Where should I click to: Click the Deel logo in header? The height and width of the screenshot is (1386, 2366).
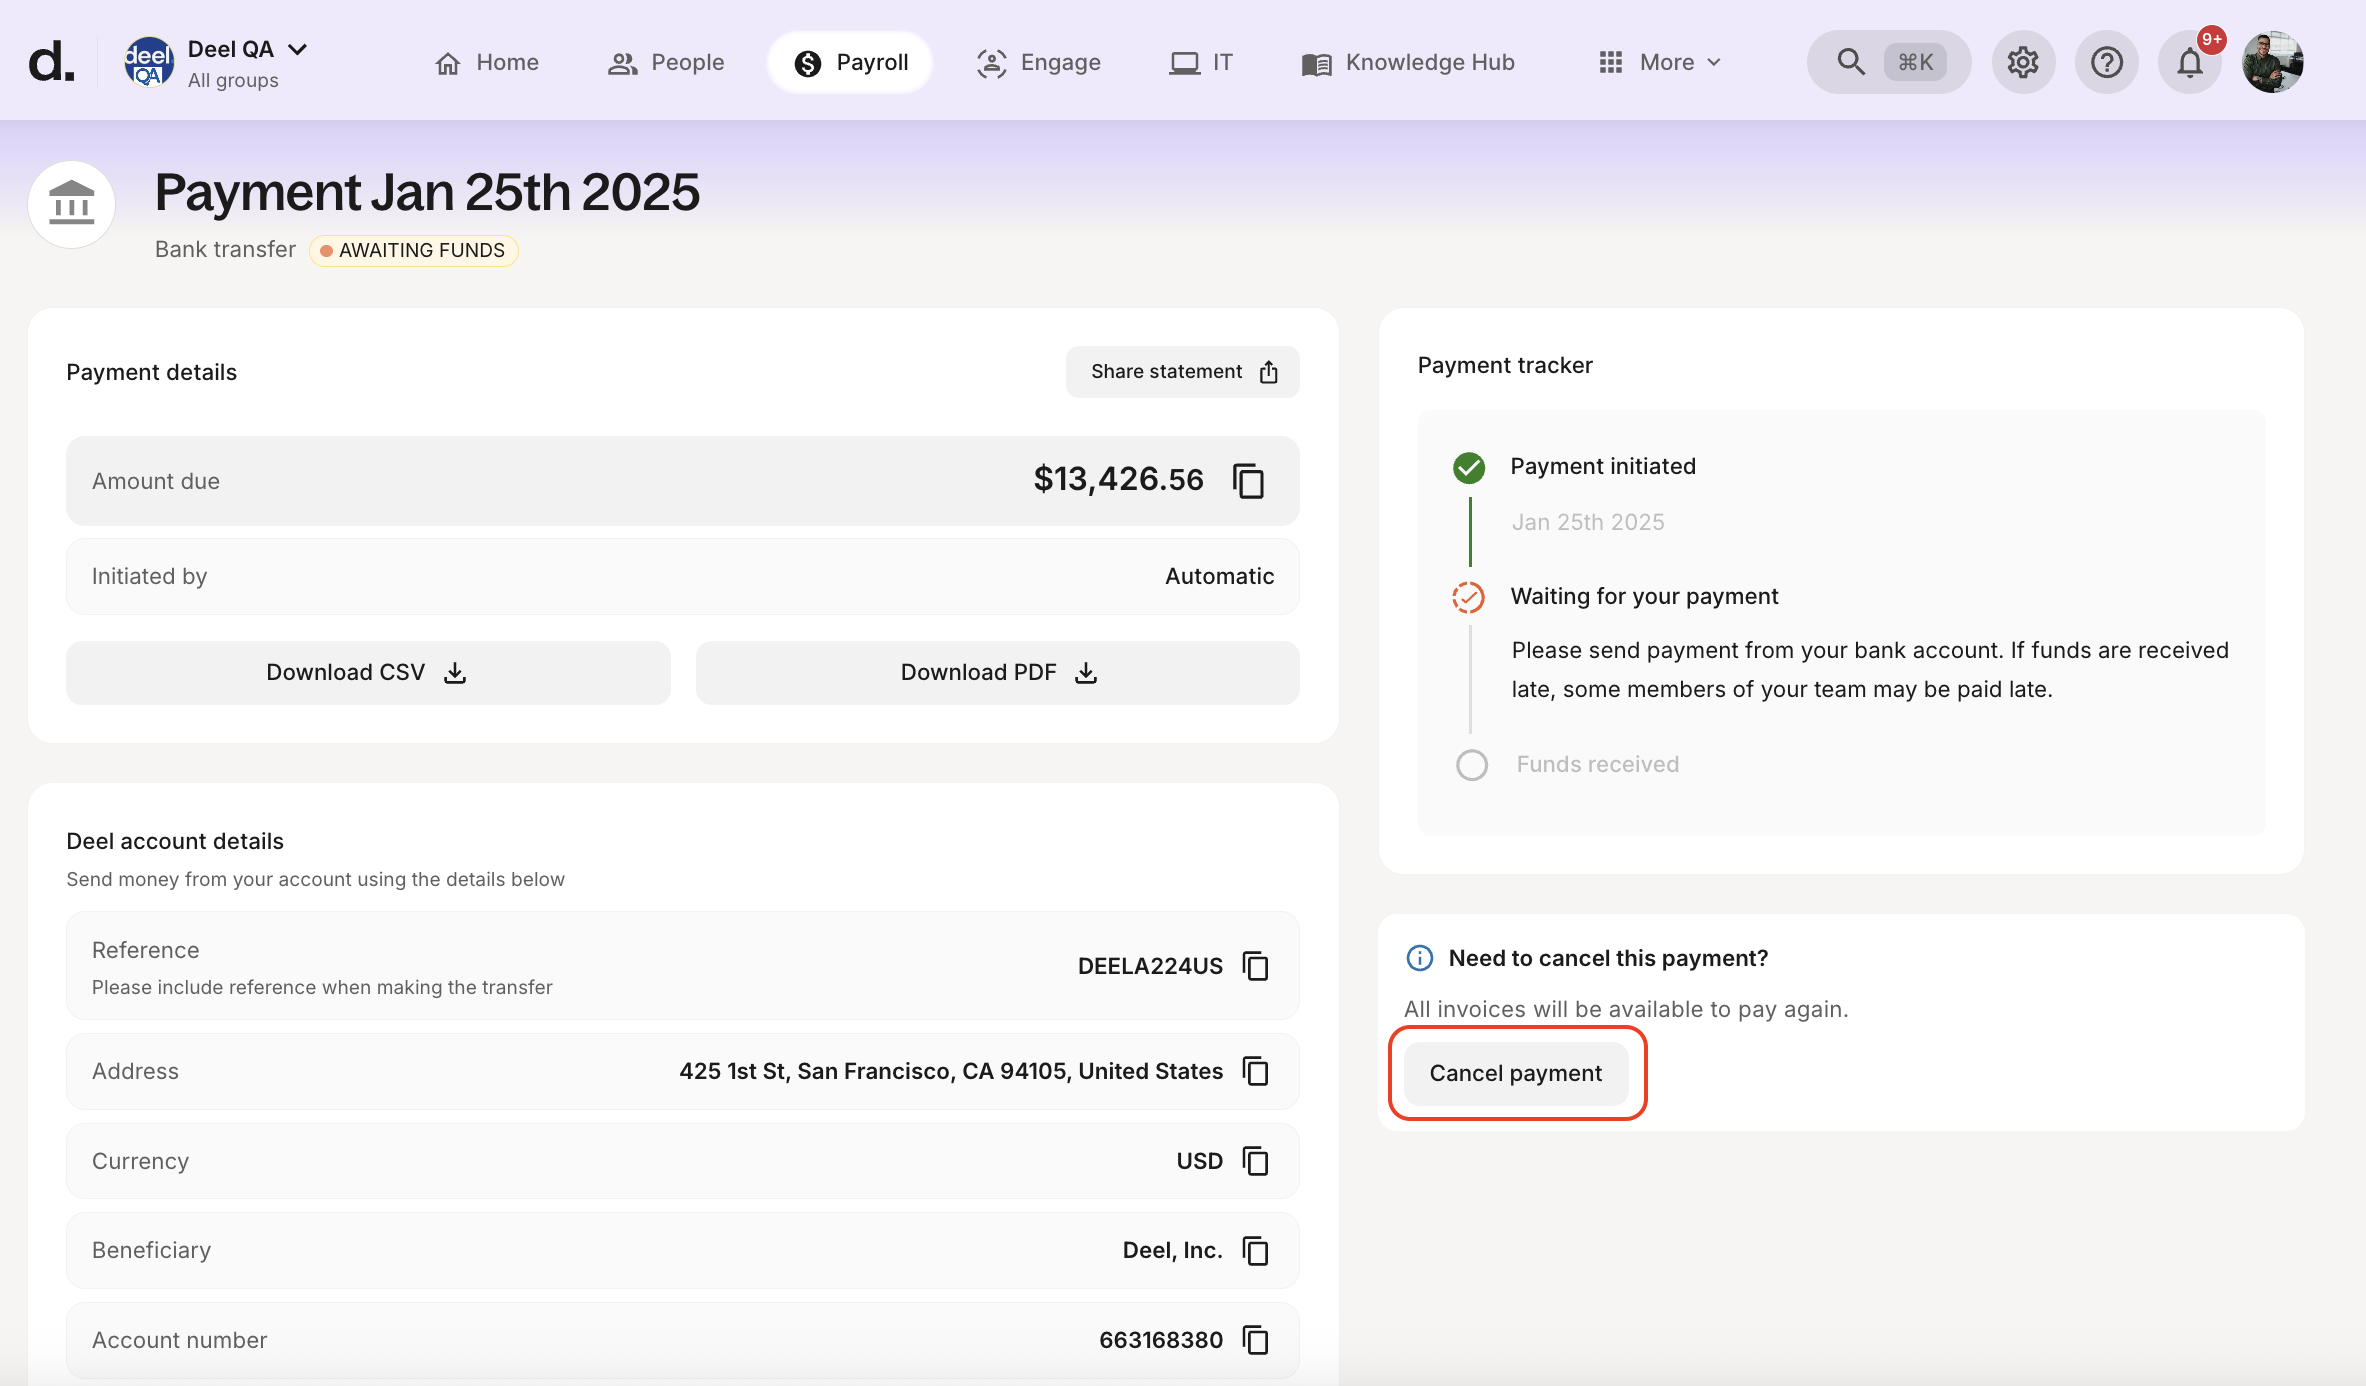tap(51, 62)
